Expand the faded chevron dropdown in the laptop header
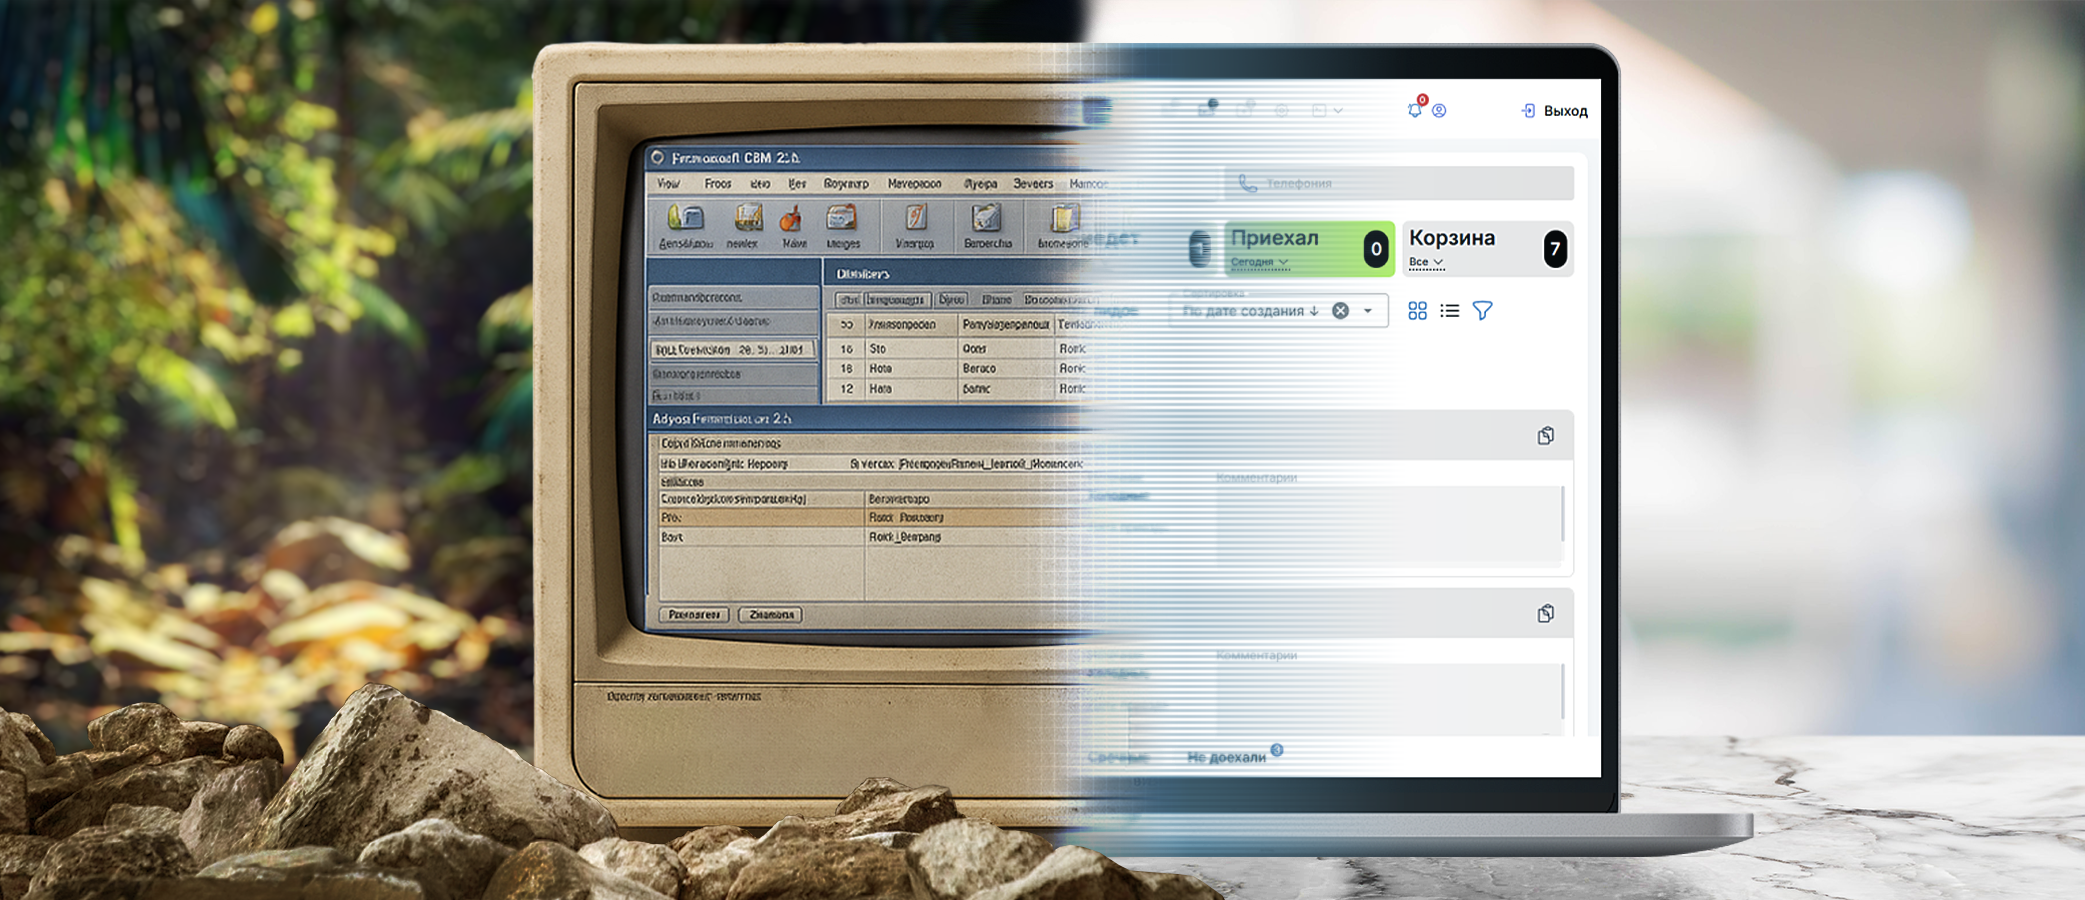 pos(1337,110)
